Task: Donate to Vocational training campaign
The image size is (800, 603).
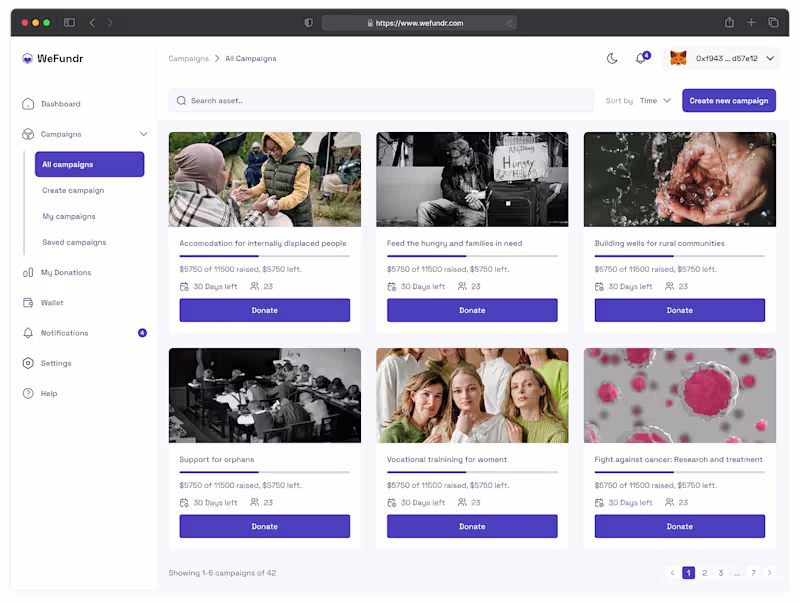Action: point(472,526)
